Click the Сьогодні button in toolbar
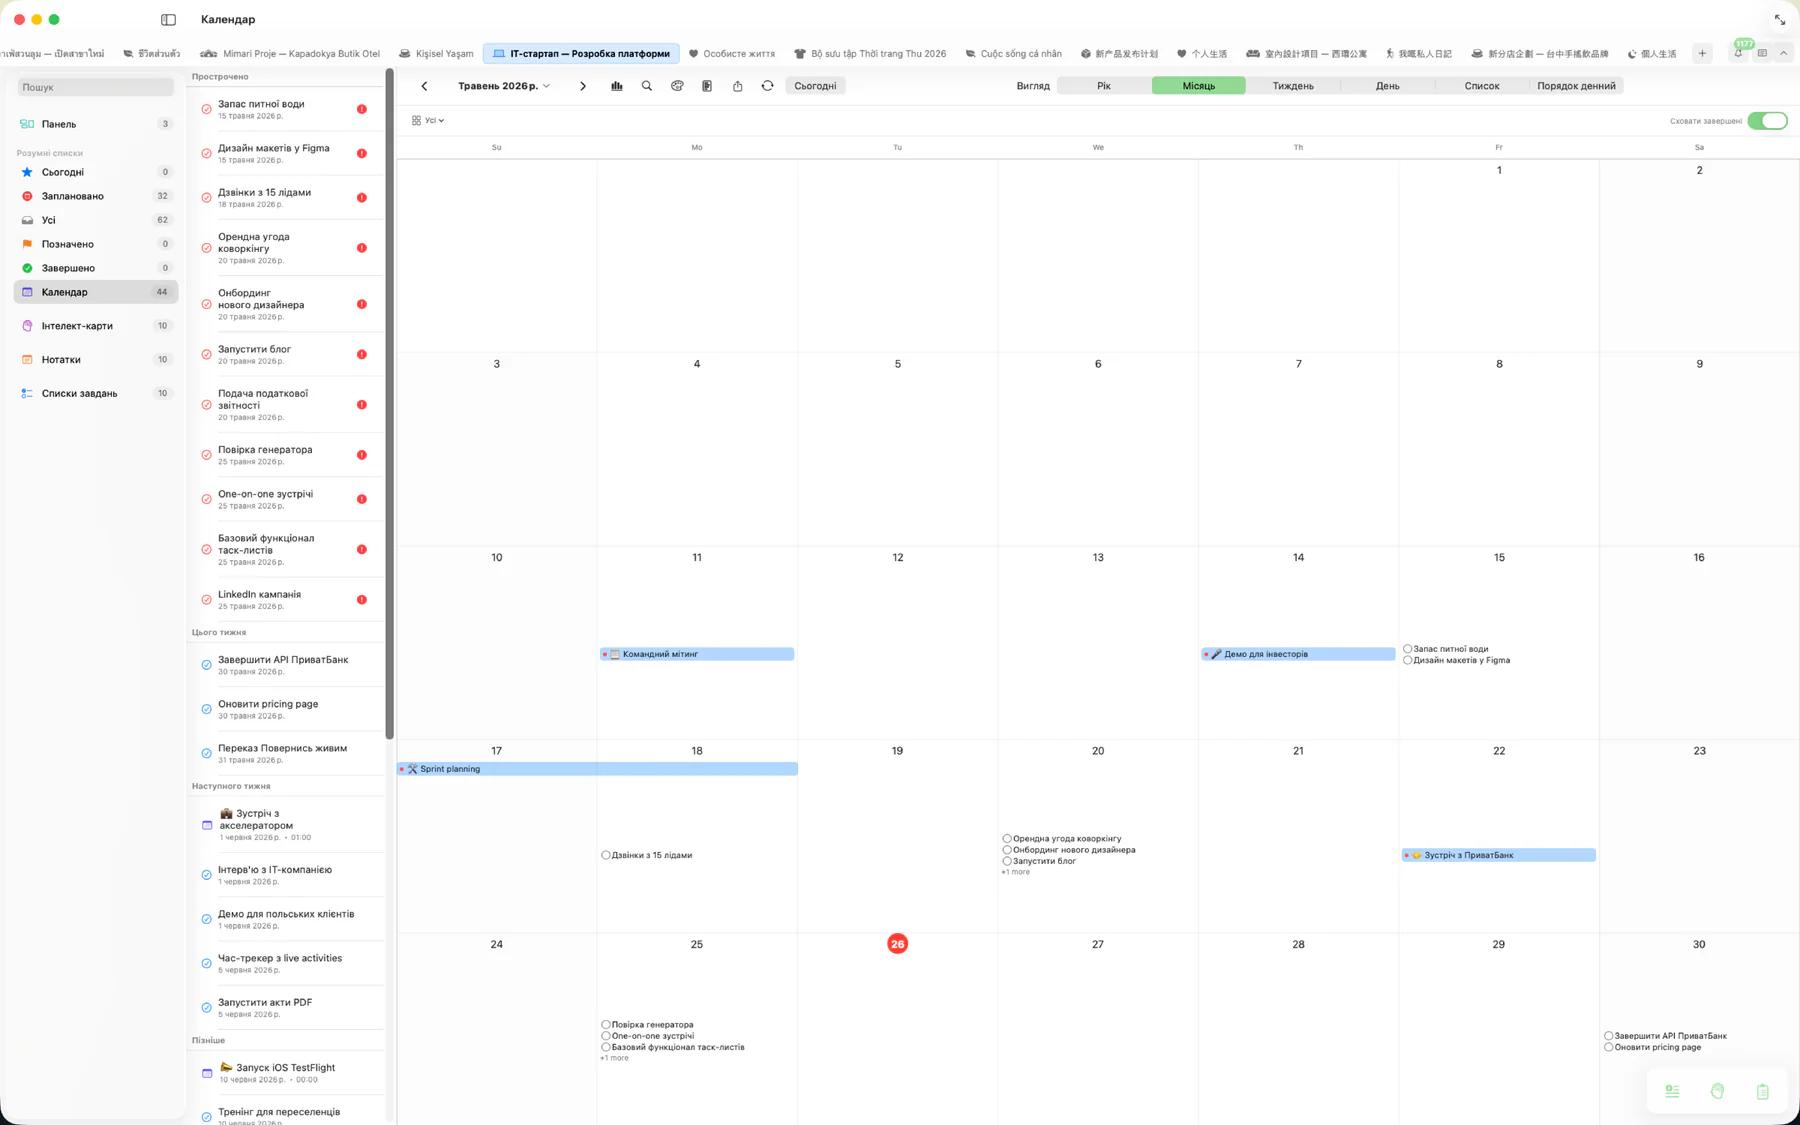Viewport: 1800px width, 1125px height. [815, 86]
